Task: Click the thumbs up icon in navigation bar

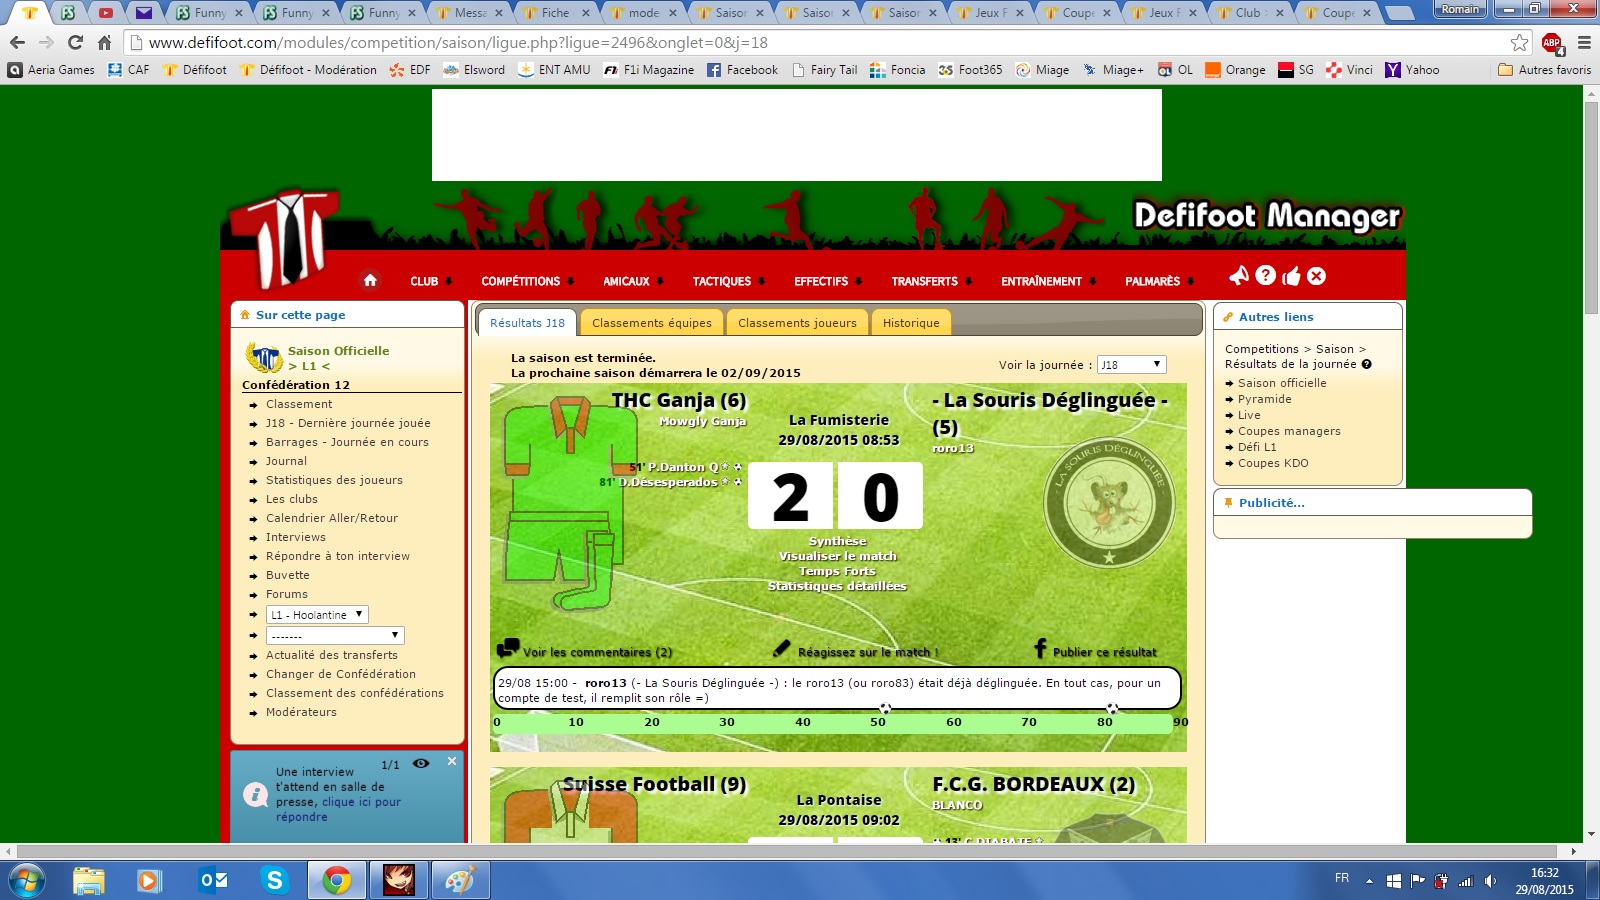Action: pos(1291,276)
